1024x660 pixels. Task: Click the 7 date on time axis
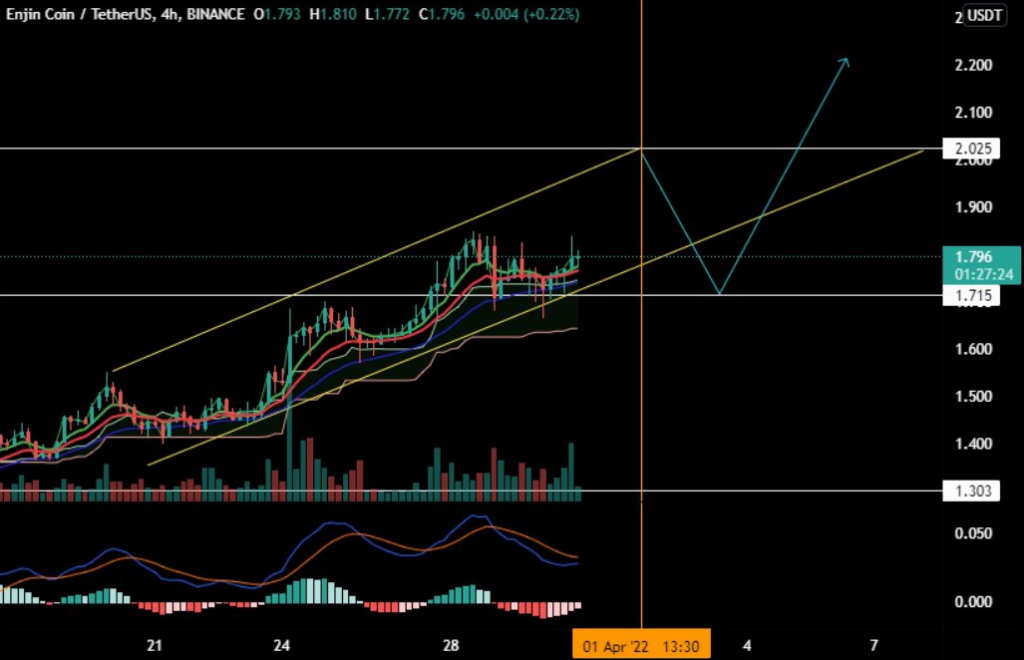point(874,645)
